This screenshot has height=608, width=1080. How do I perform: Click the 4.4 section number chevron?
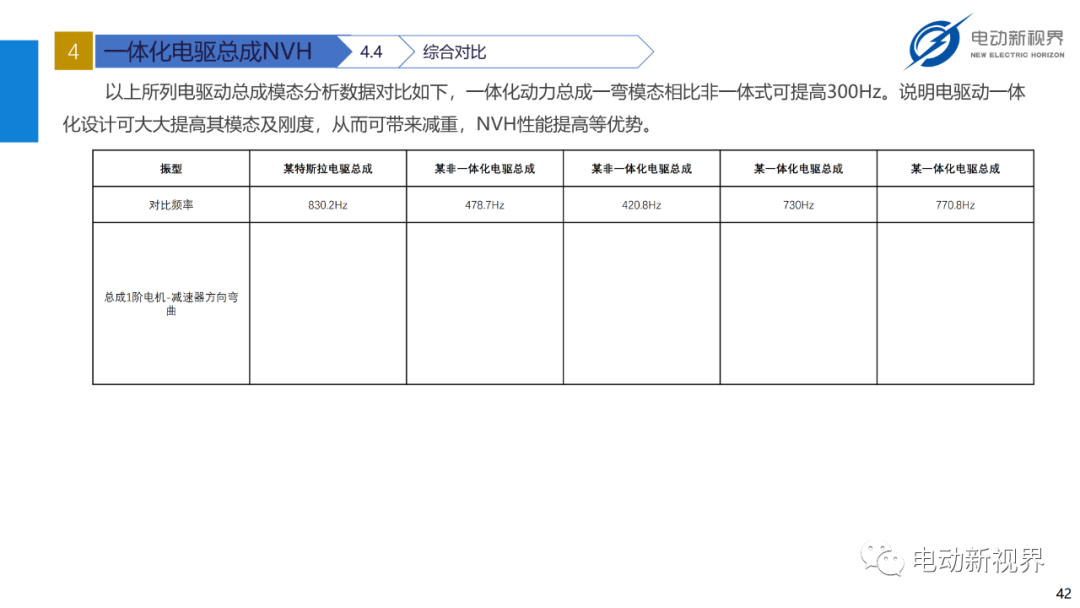point(371,52)
